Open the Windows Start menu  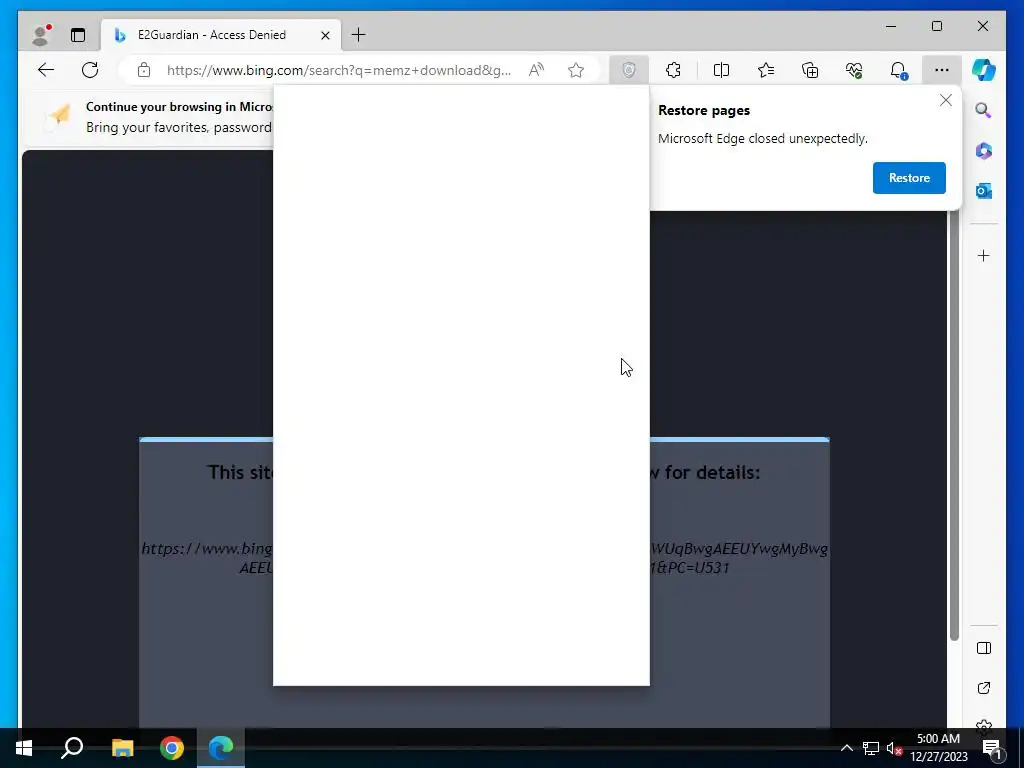click(24, 748)
